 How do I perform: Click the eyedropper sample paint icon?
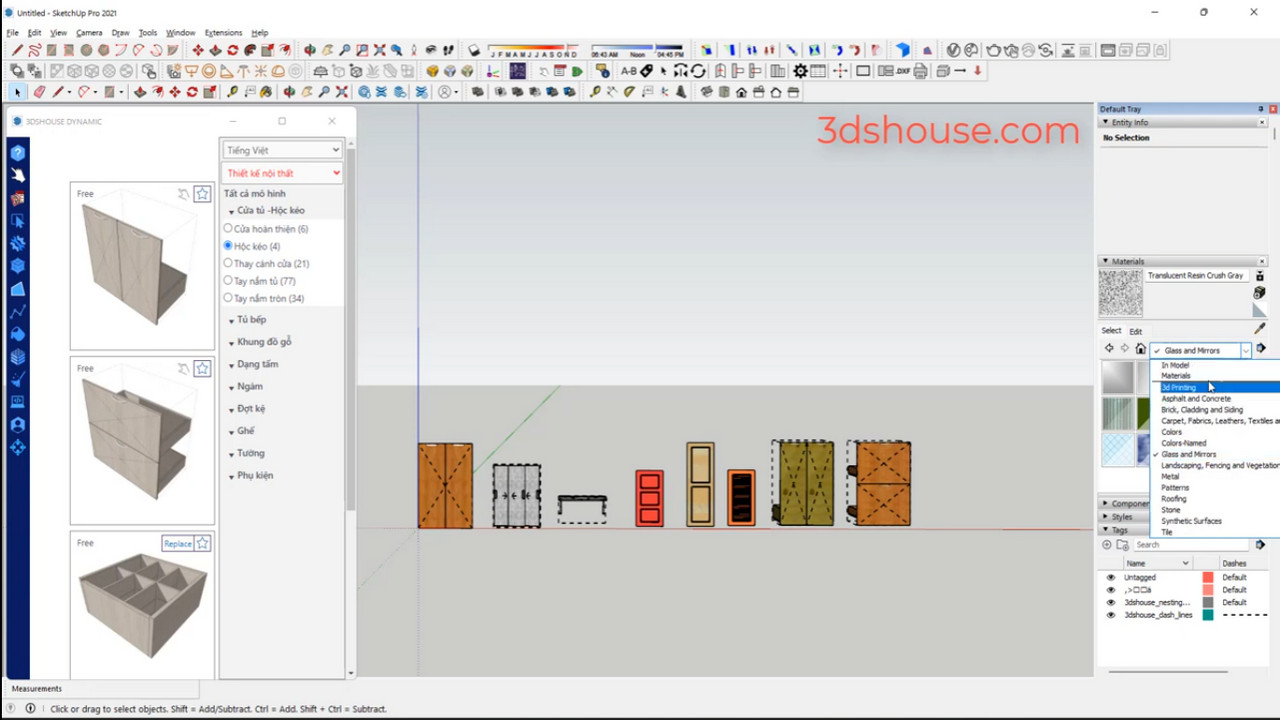pyautogui.click(x=1259, y=329)
